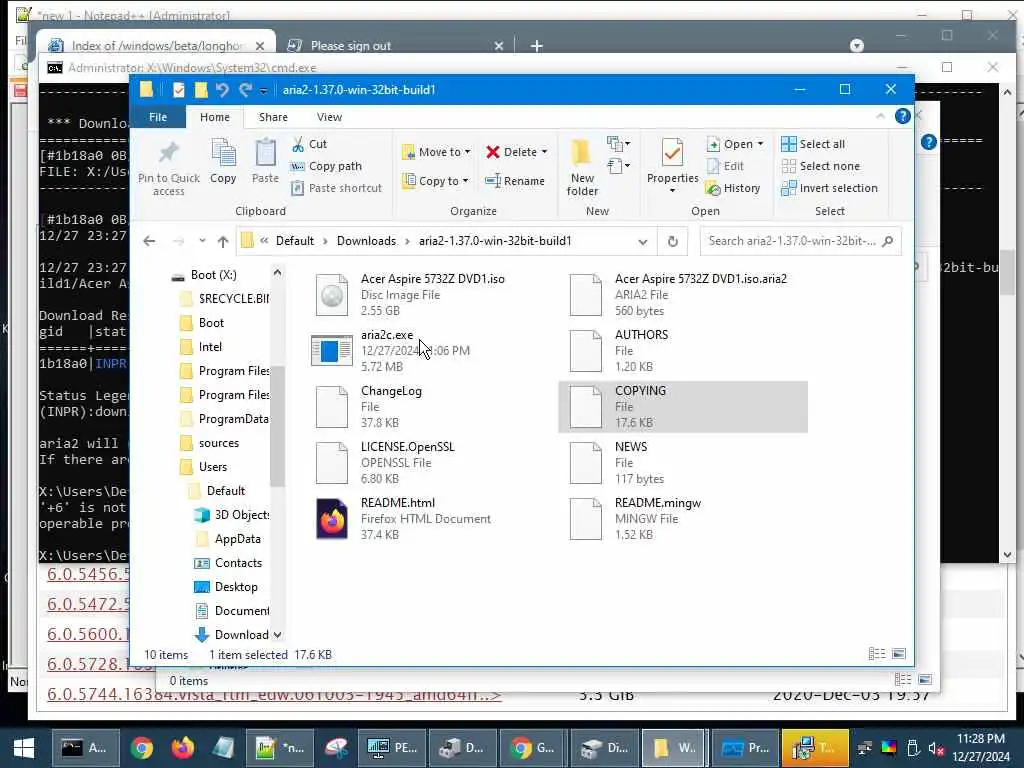
Task: Click the Search aria2 folder box
Action: click(x=800, y=241)
